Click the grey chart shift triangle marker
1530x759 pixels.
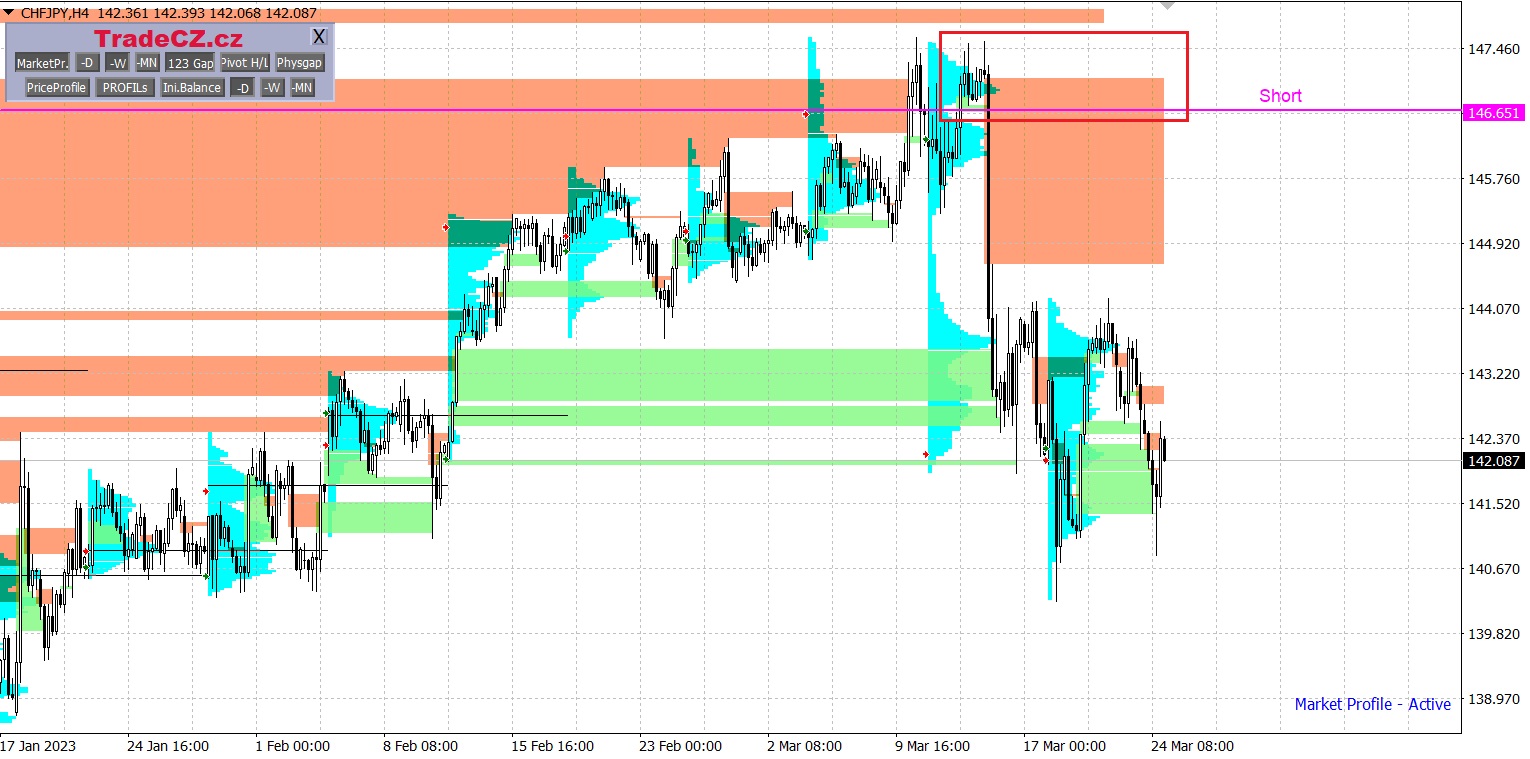tap(1167, 5)
